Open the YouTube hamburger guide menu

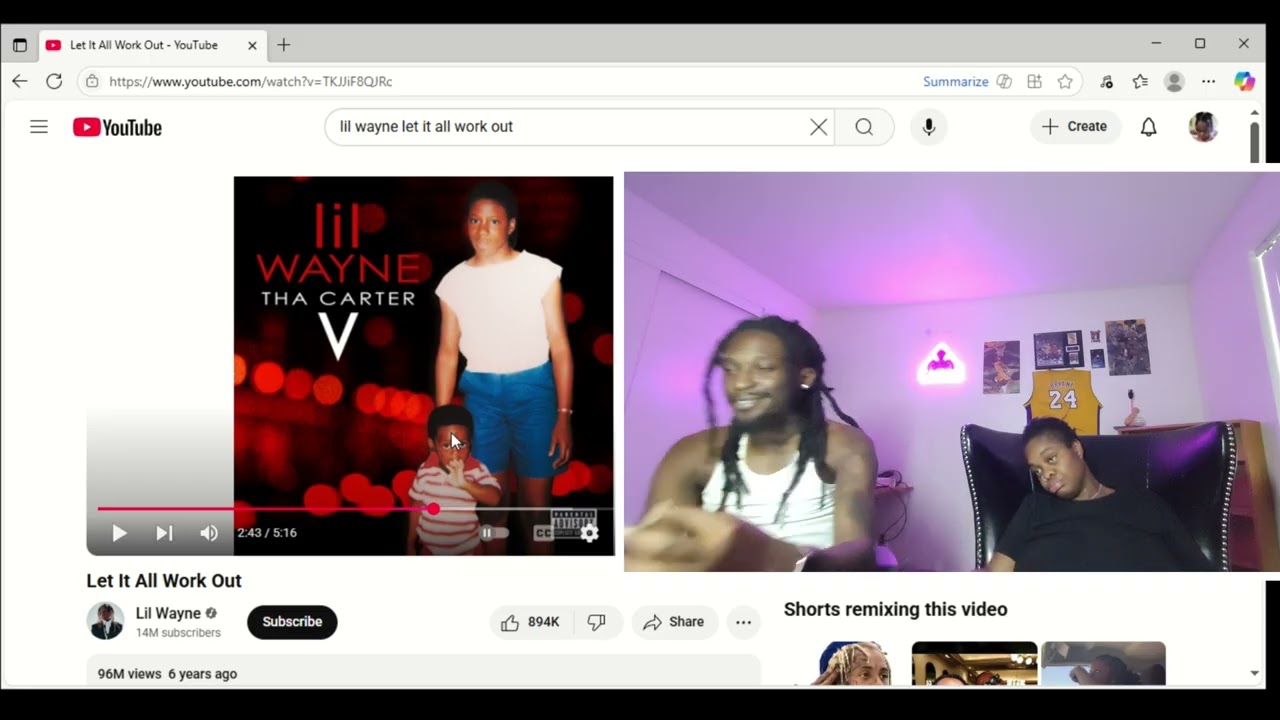point(39,127)
